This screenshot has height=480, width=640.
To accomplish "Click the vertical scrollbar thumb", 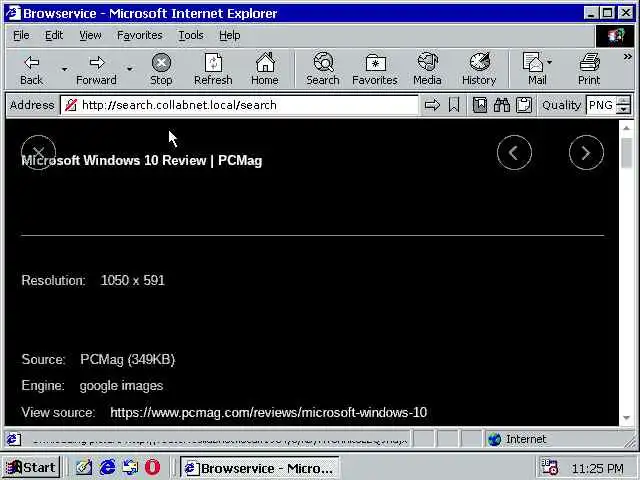I will tap(627, 153).
